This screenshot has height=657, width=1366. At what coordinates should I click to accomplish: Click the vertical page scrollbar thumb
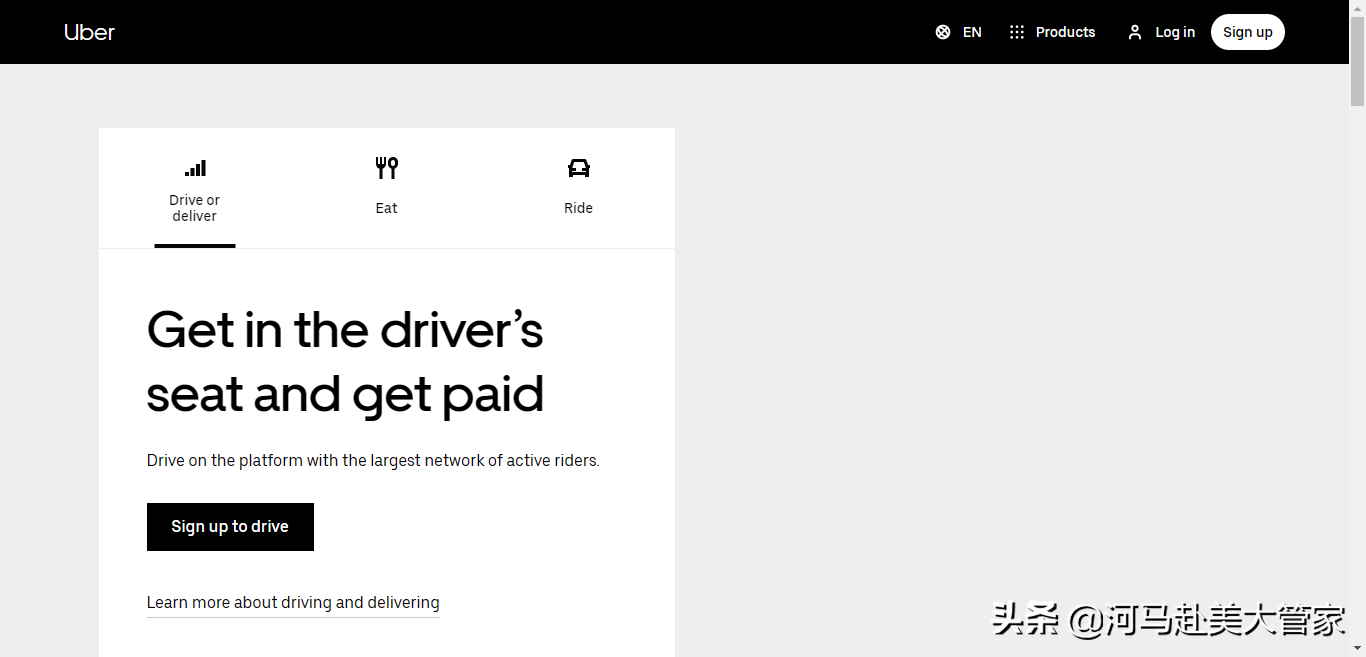tap(1357, 60)
